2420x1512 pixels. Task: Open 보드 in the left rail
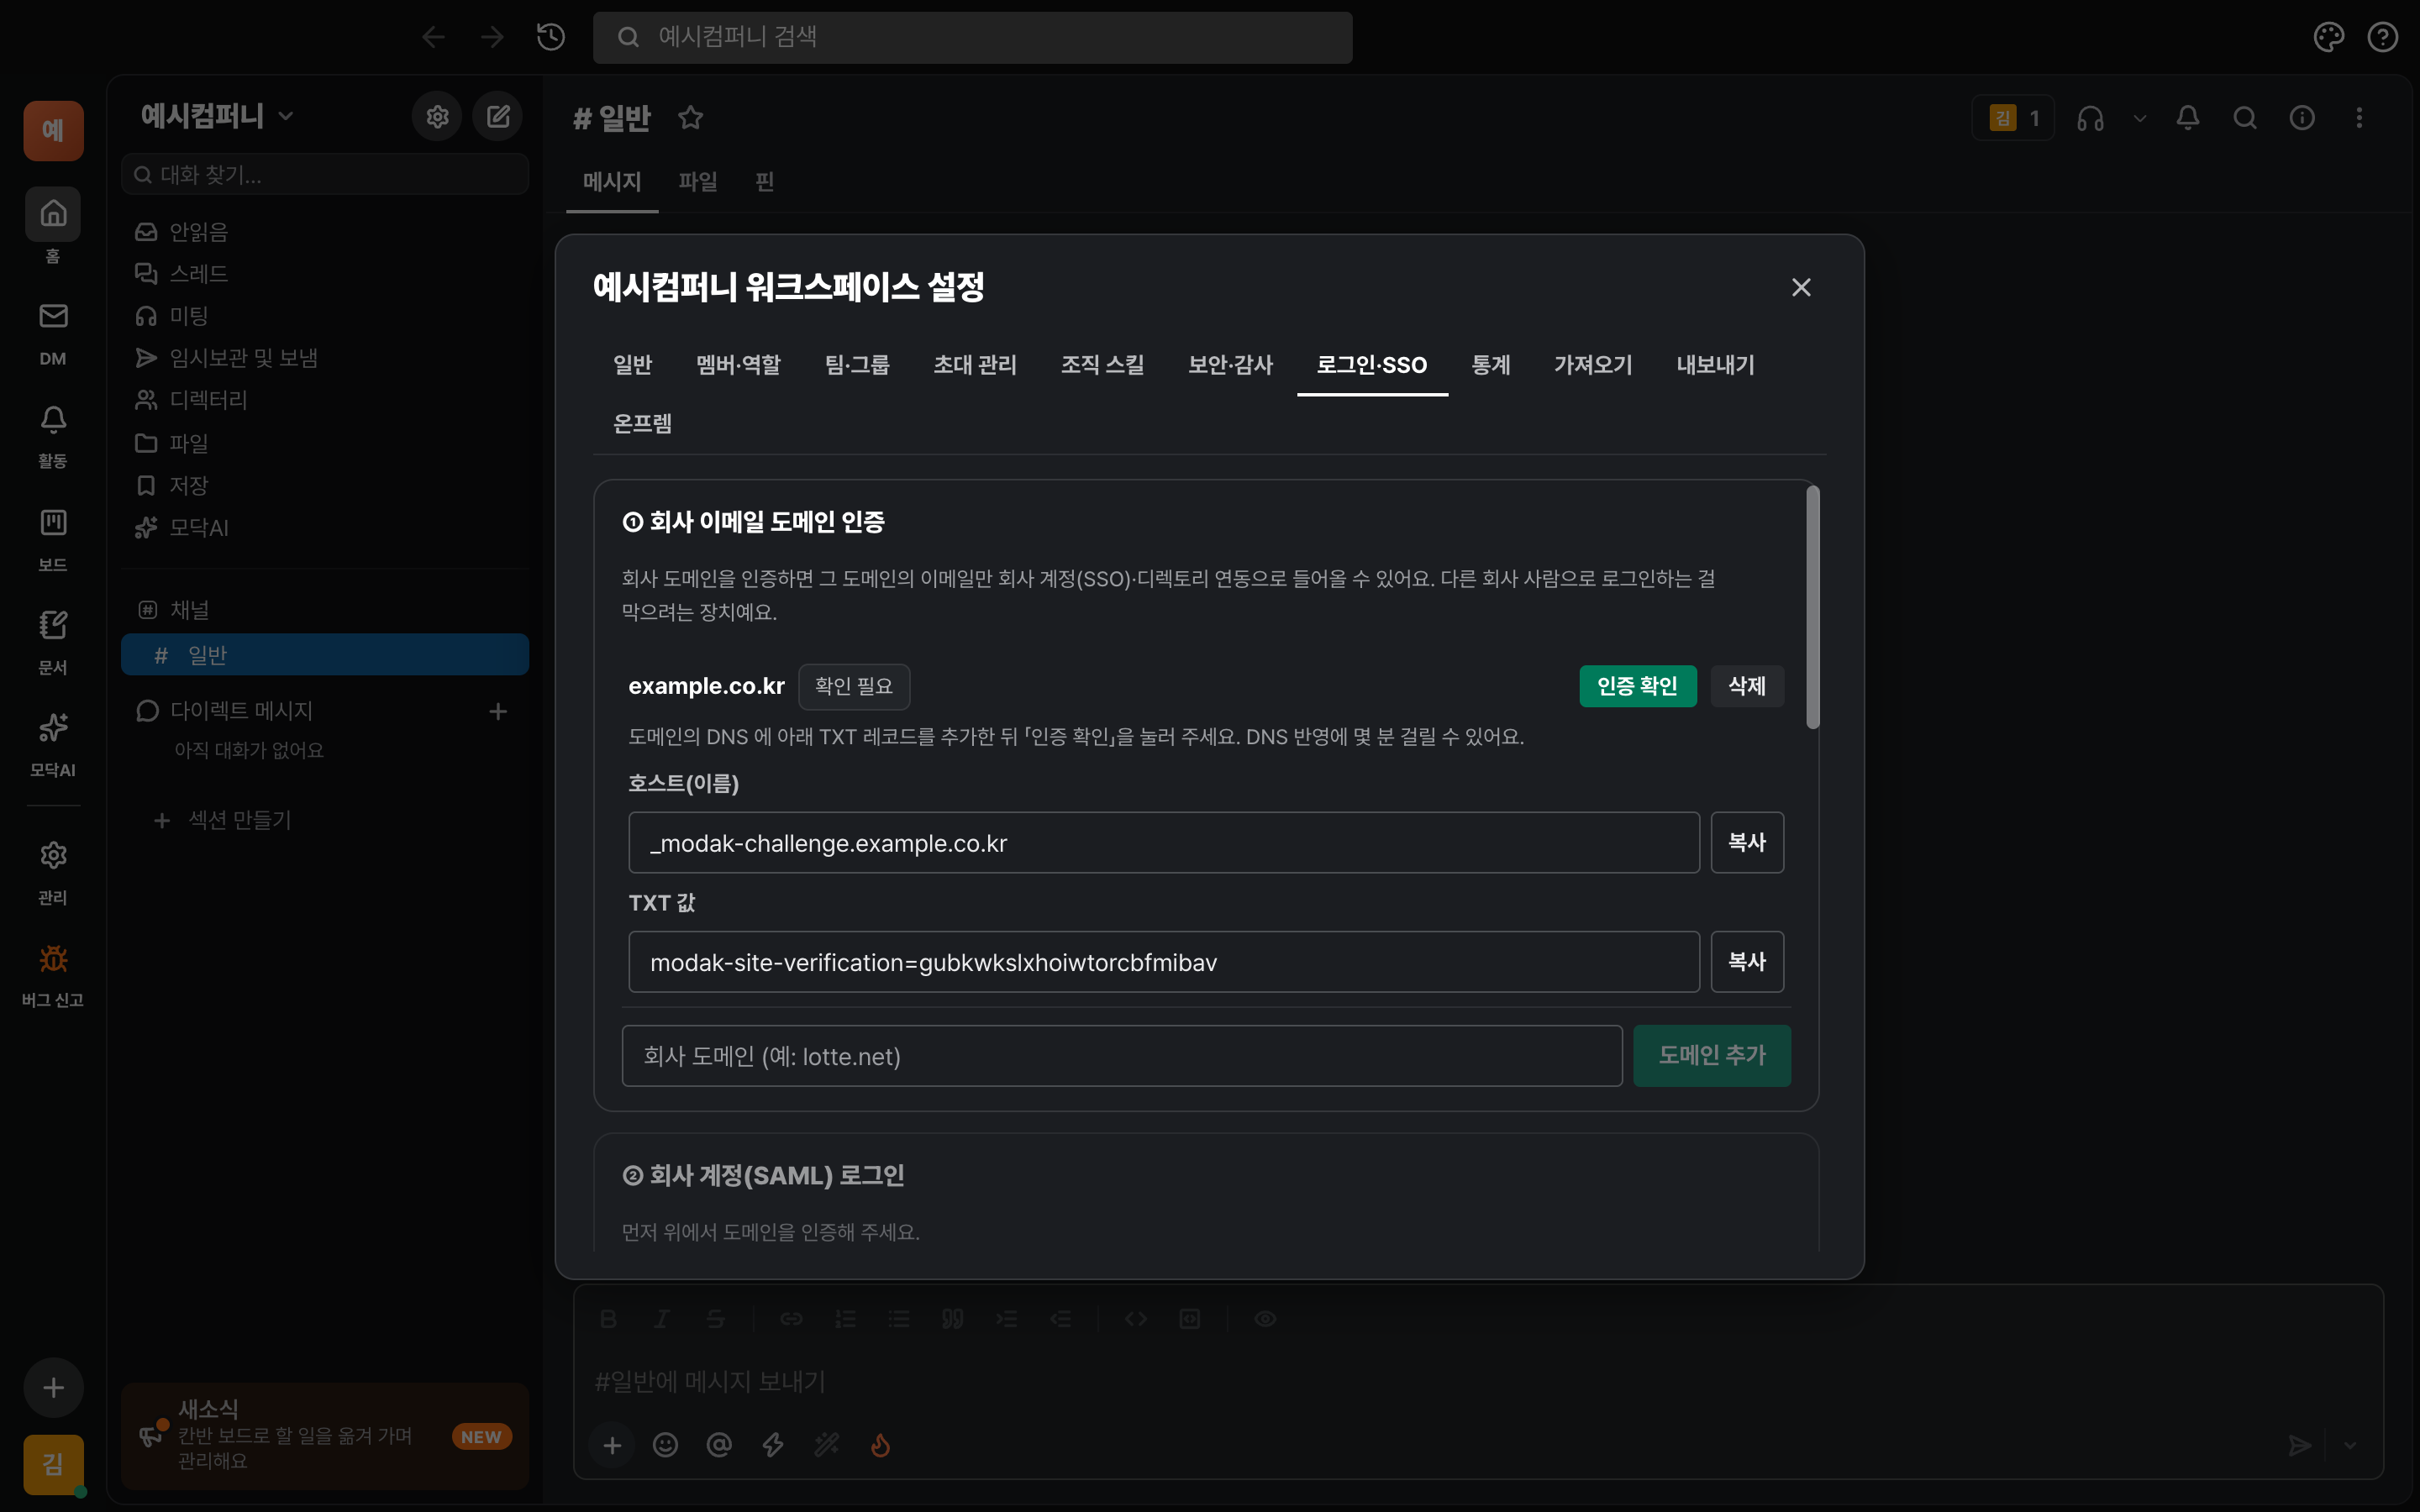pyautogui.click(x=53, y=540)
